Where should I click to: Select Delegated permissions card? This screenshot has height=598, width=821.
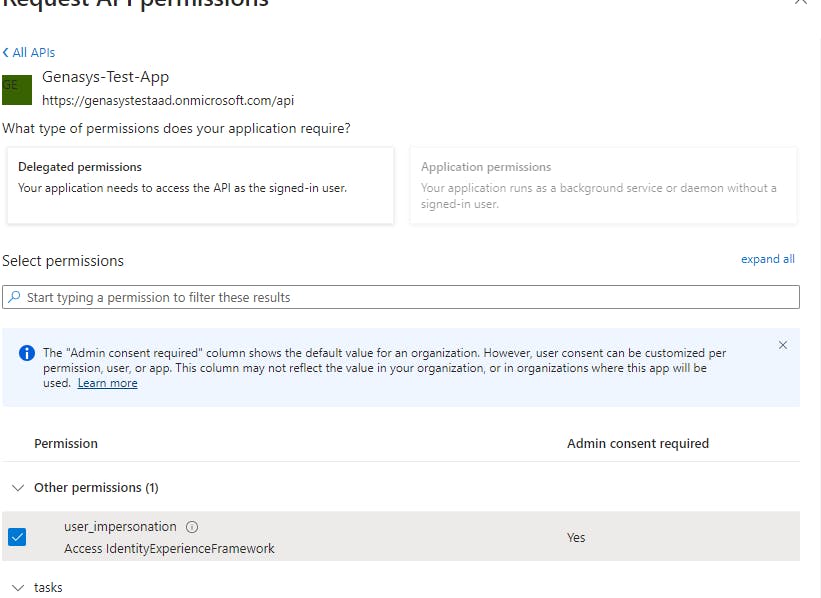click(x=201, y=186)
